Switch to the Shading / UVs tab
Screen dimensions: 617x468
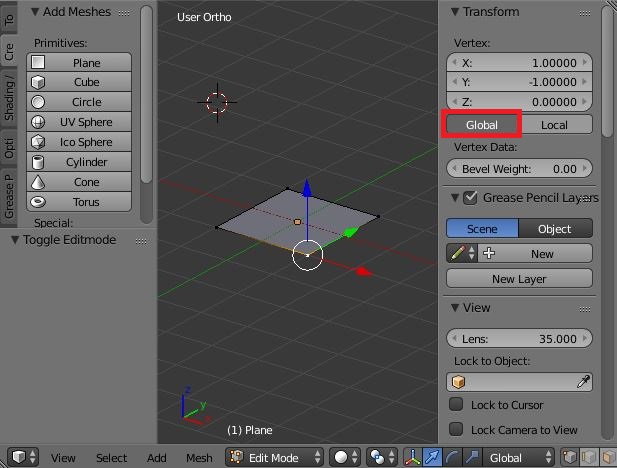[9, 99]
